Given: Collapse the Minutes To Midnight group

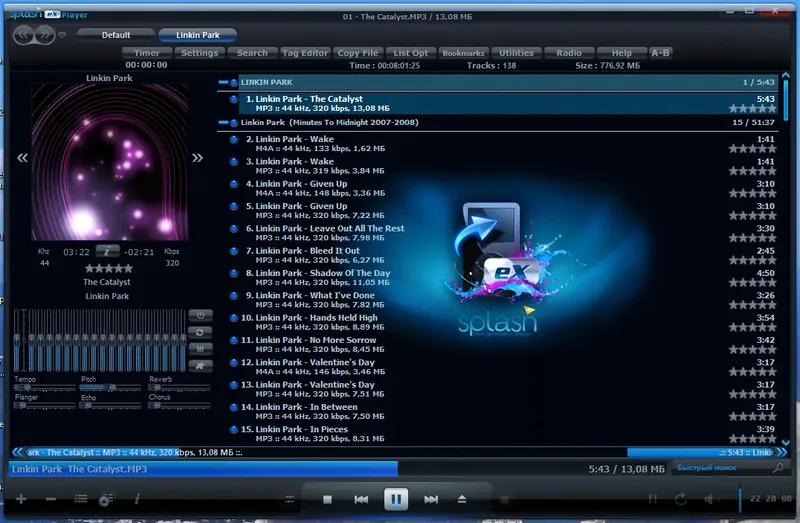Looking at the screenshot, I should click(x=223, y=122).
